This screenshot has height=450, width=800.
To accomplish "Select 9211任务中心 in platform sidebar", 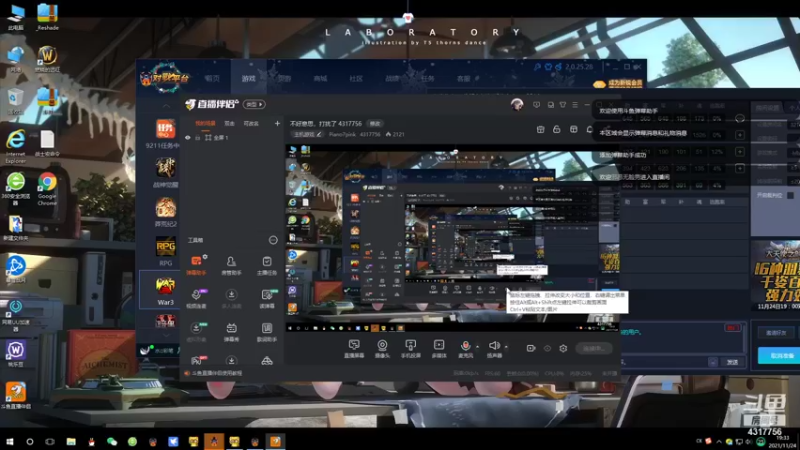I will point(165,134).
